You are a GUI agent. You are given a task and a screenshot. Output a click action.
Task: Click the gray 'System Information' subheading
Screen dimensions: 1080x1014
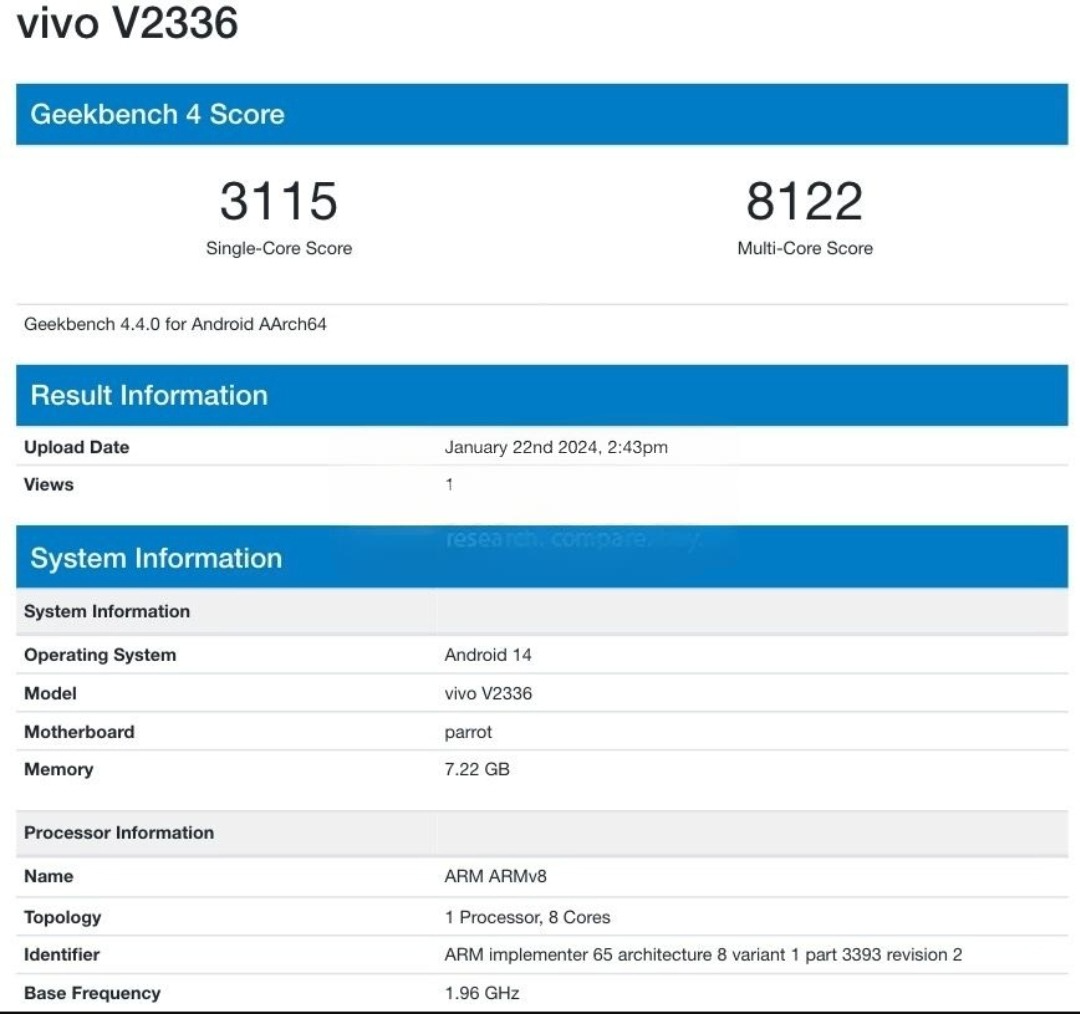(107, 611)
